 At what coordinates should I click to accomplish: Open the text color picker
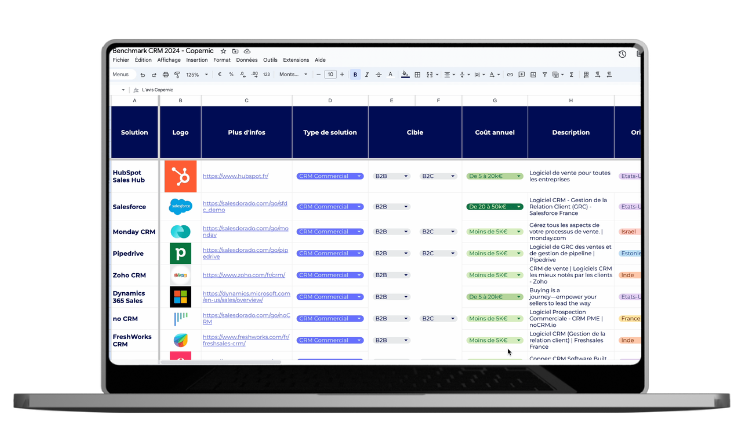(x=390, y=75)
